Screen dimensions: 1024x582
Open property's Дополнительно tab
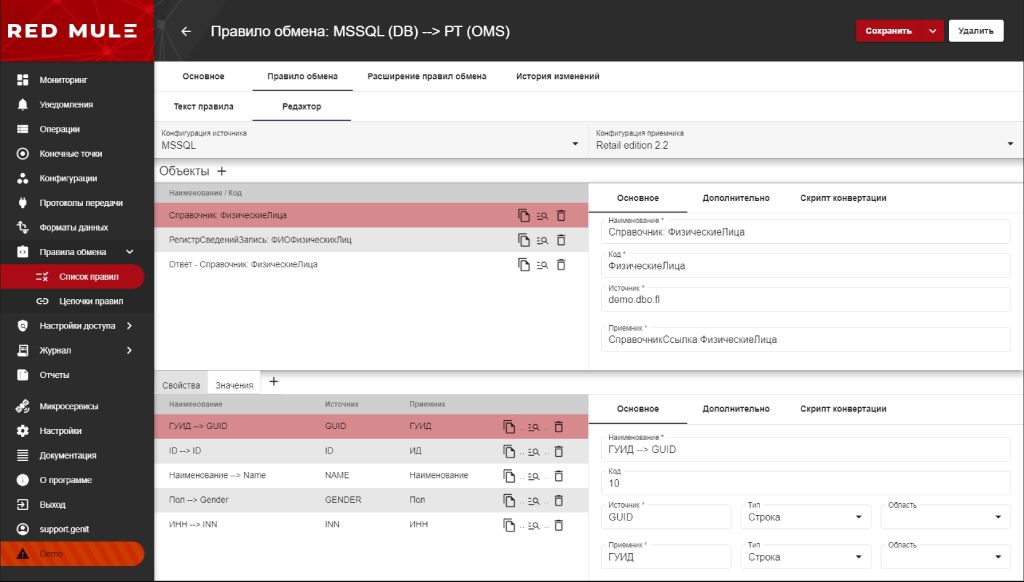click(x=736, y=409)
